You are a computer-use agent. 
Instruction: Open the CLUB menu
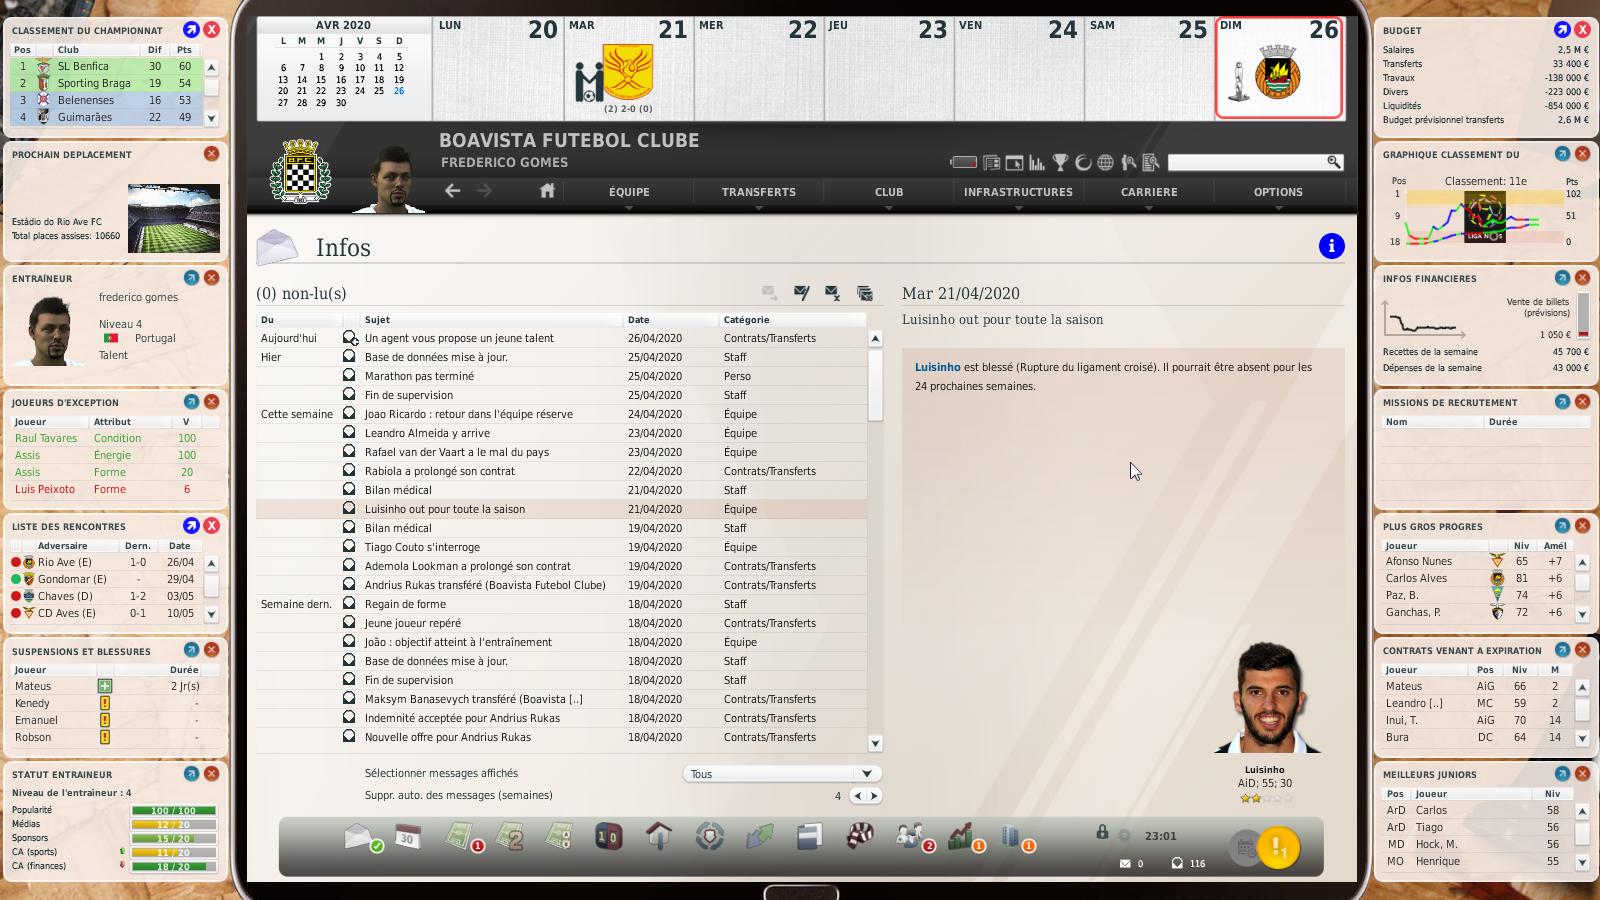tap(889, 192)
